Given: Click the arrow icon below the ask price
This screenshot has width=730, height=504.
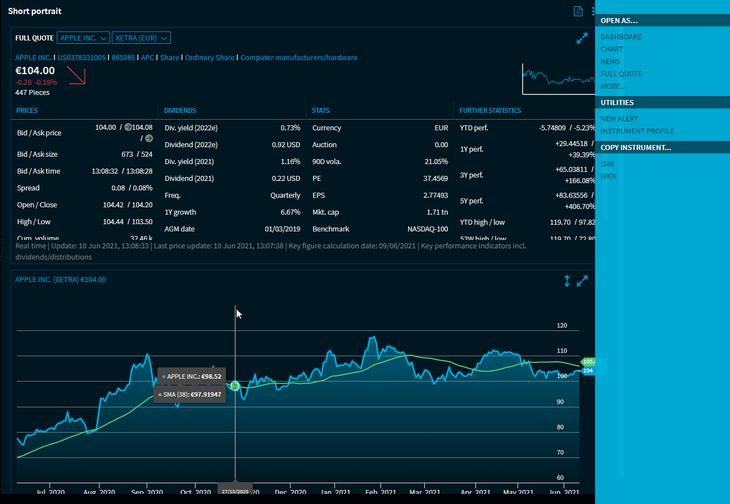Looking at the screenshot, I should coord(149,138).
